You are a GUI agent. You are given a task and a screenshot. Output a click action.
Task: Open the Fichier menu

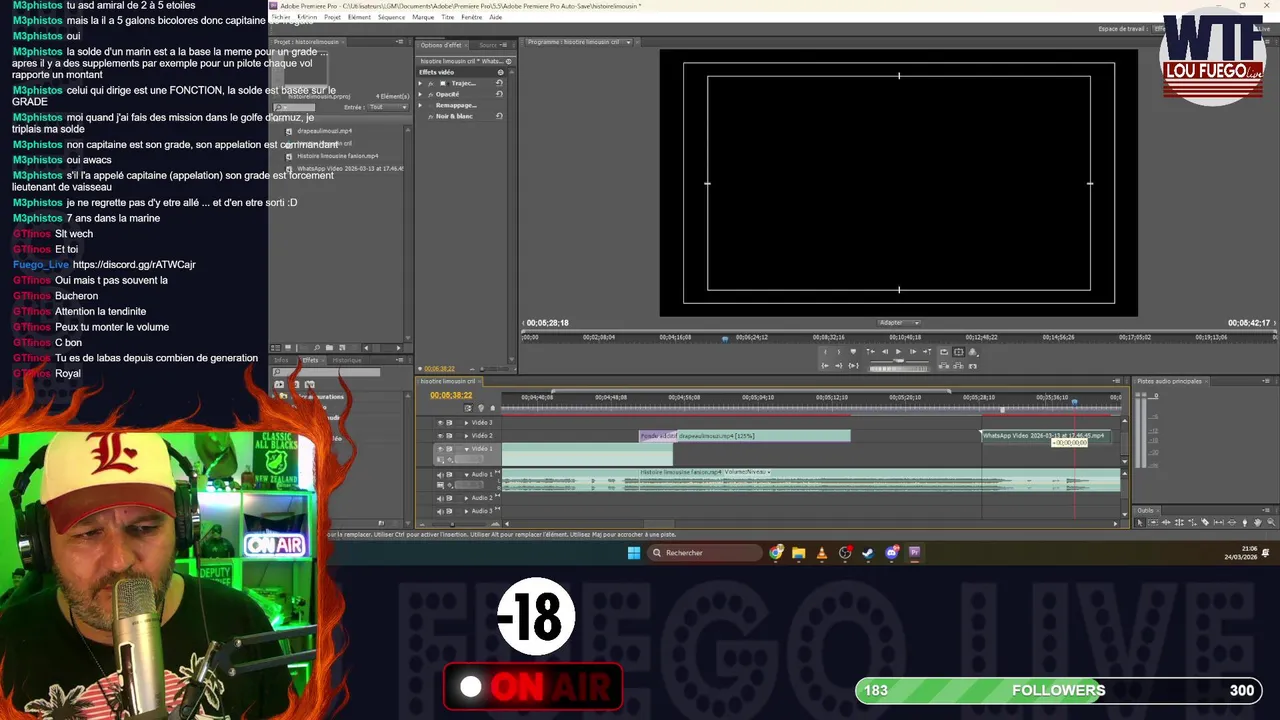coord(281,17)
